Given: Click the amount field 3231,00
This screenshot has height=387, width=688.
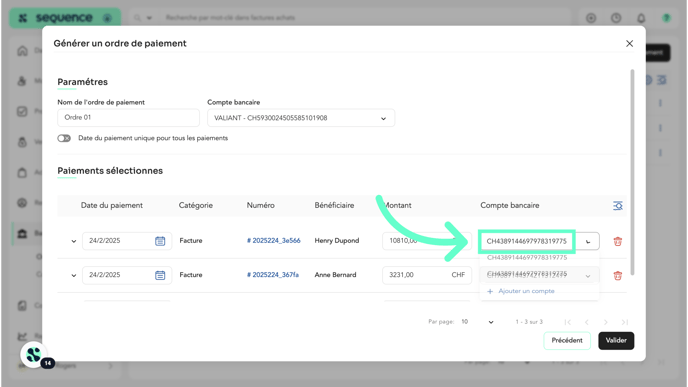Looking at the screenshot, I should (426, 275).
